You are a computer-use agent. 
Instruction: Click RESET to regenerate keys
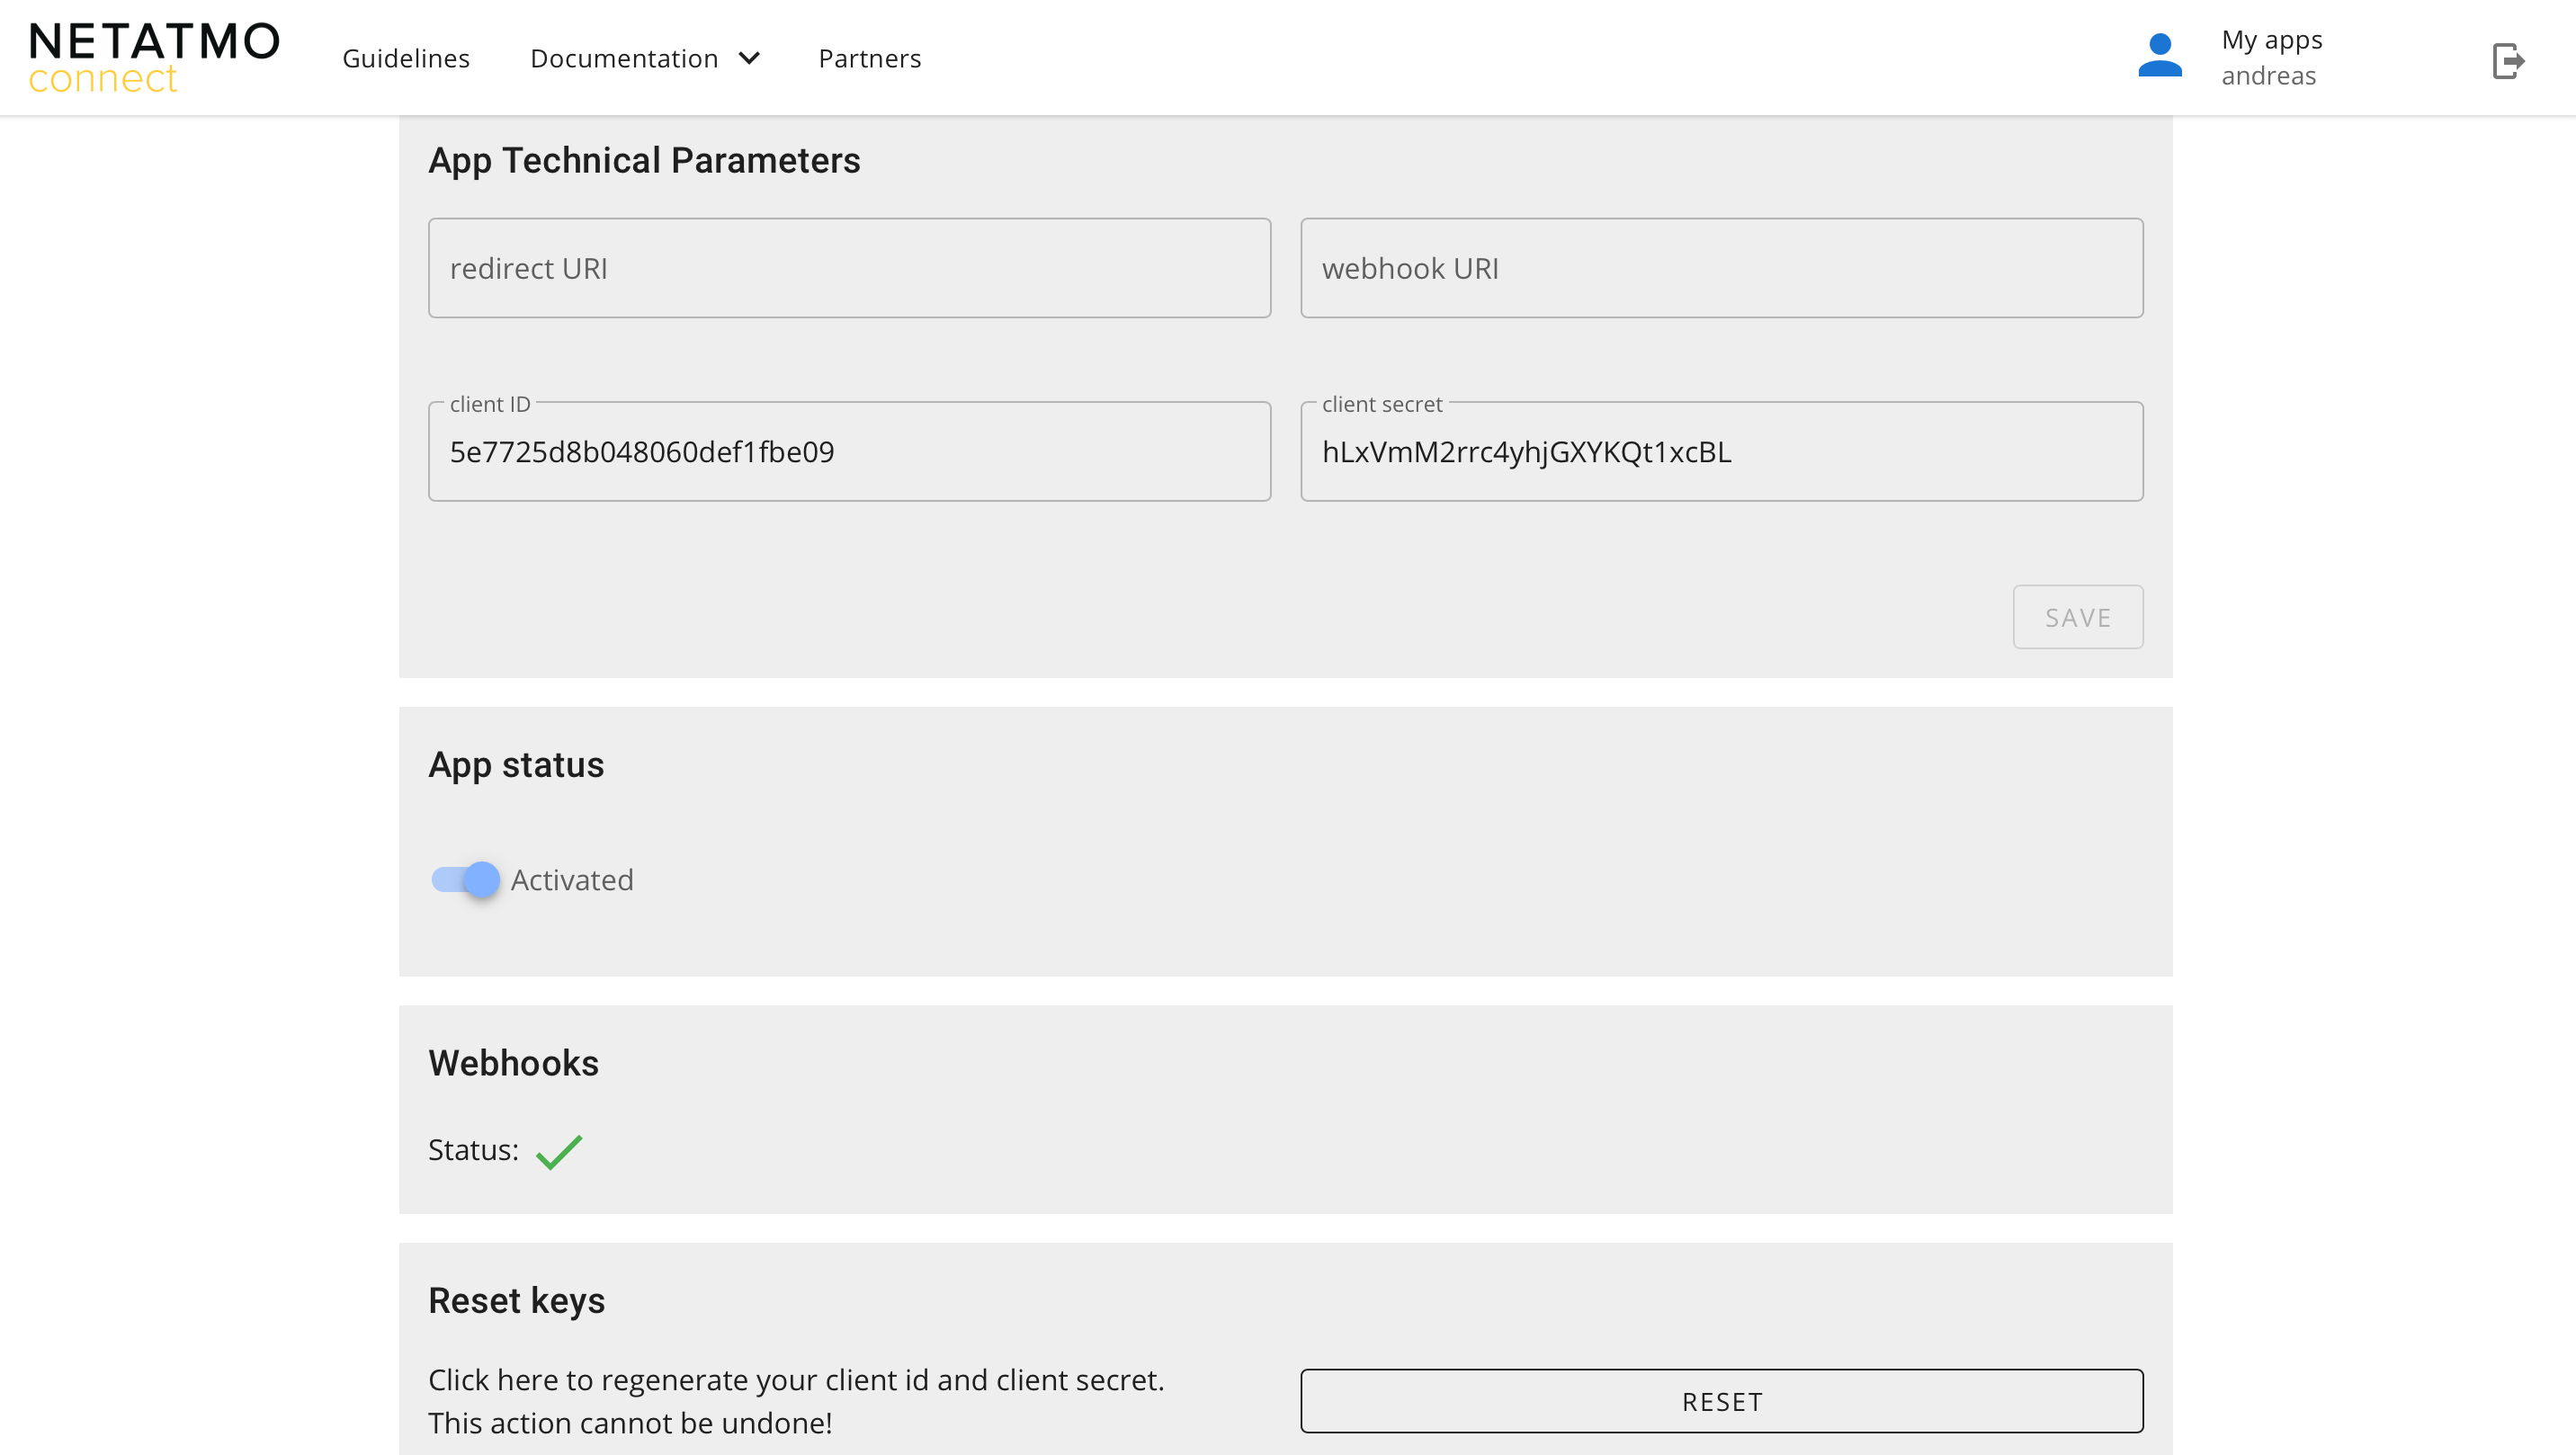[x=1721, y=1400]
